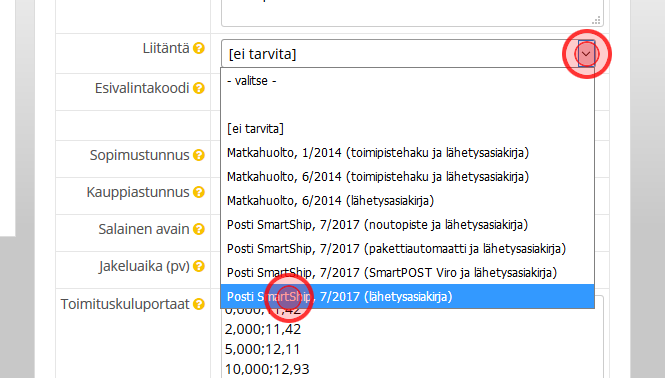Click the Liitäntä field label
Viewport: 665px width, 378px height.
(166, 48)
